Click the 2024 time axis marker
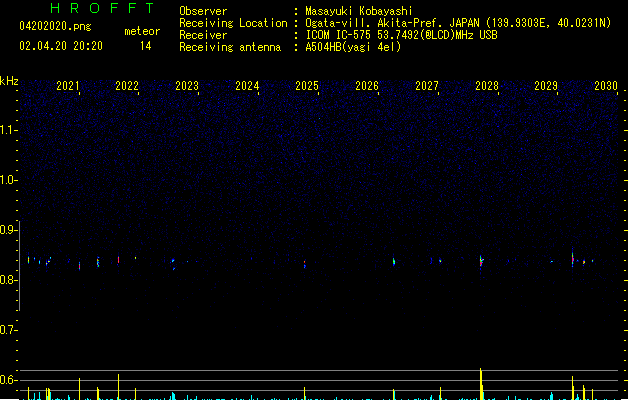 tap(247, 86)
